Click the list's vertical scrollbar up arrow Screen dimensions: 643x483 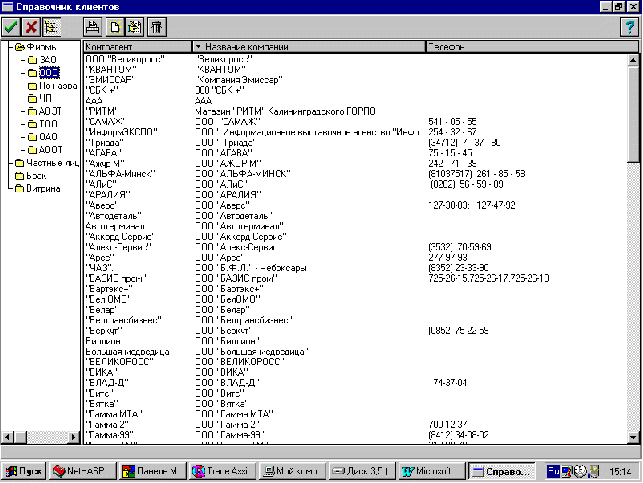click(633, 60)
